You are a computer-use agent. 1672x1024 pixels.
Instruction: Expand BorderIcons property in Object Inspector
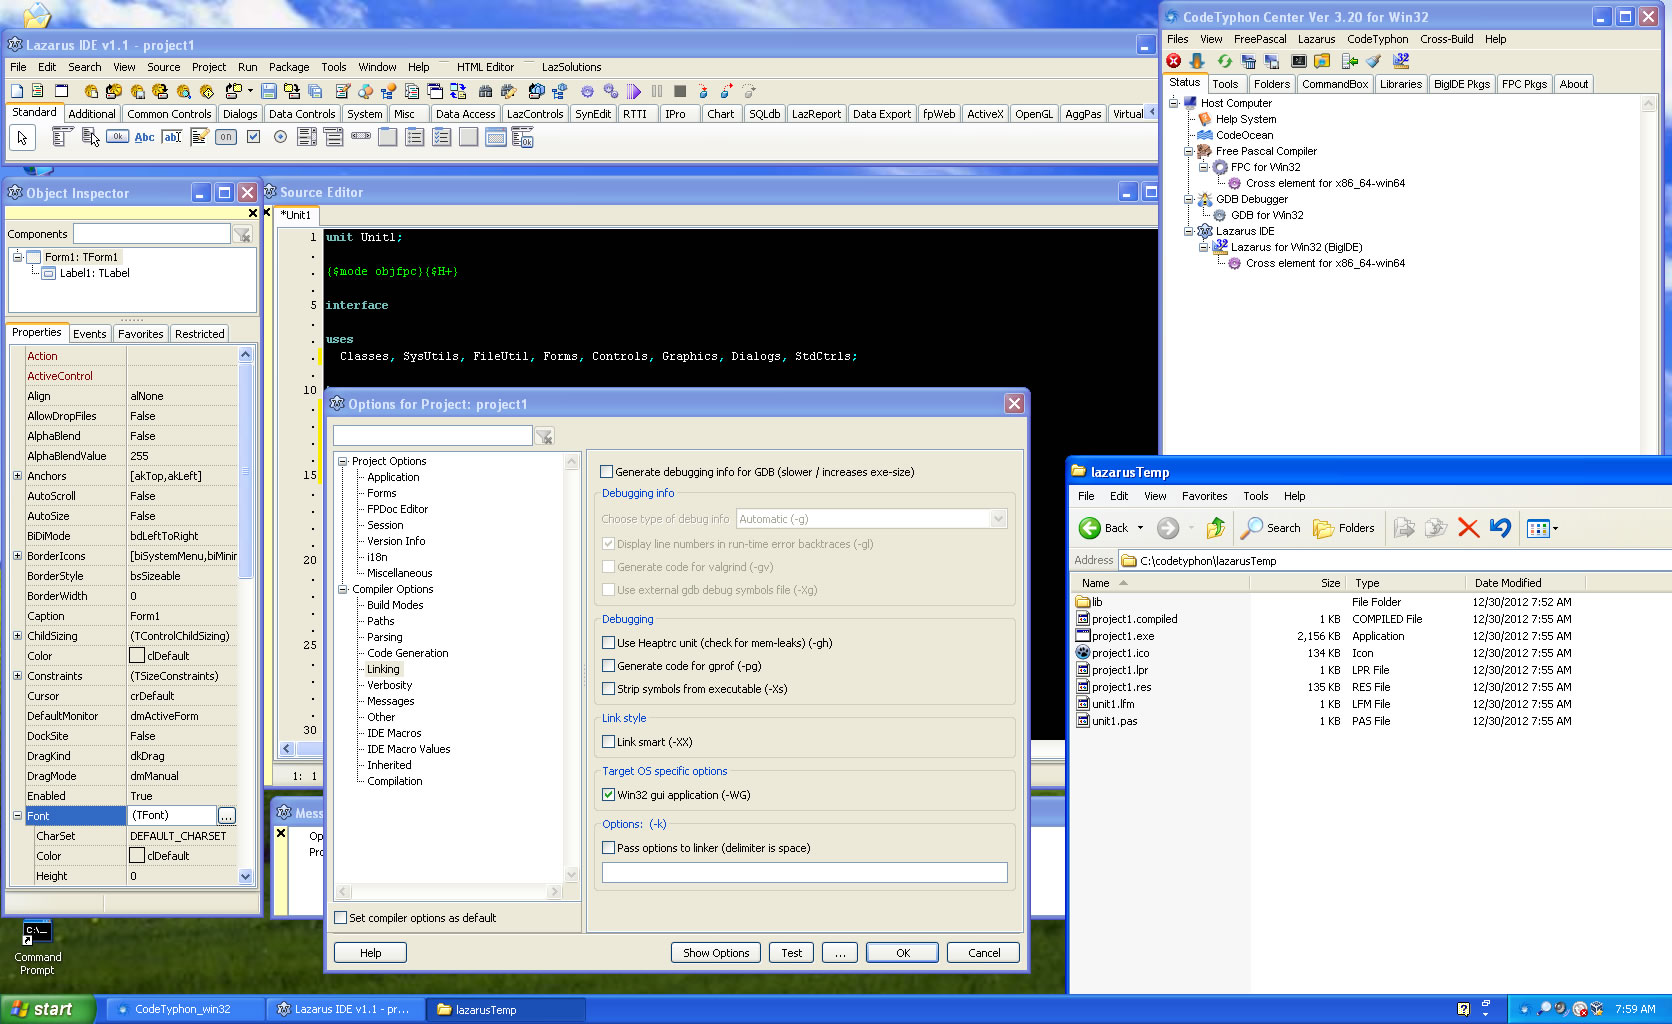(x=17, y=556)
